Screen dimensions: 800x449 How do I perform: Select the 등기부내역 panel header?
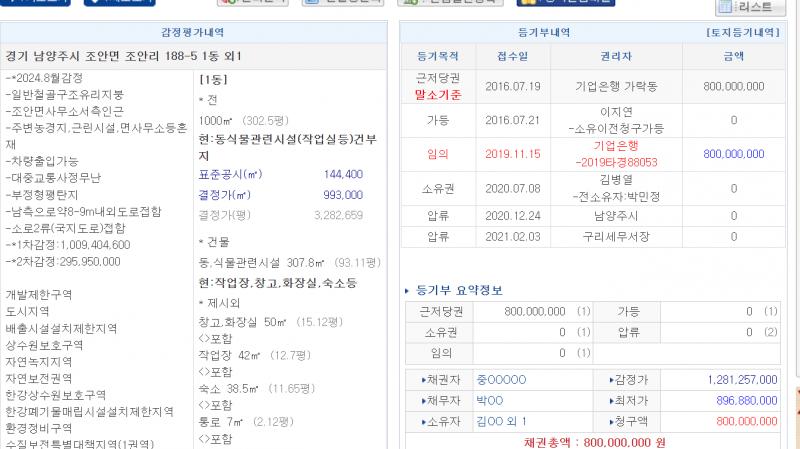coord(544,33)
